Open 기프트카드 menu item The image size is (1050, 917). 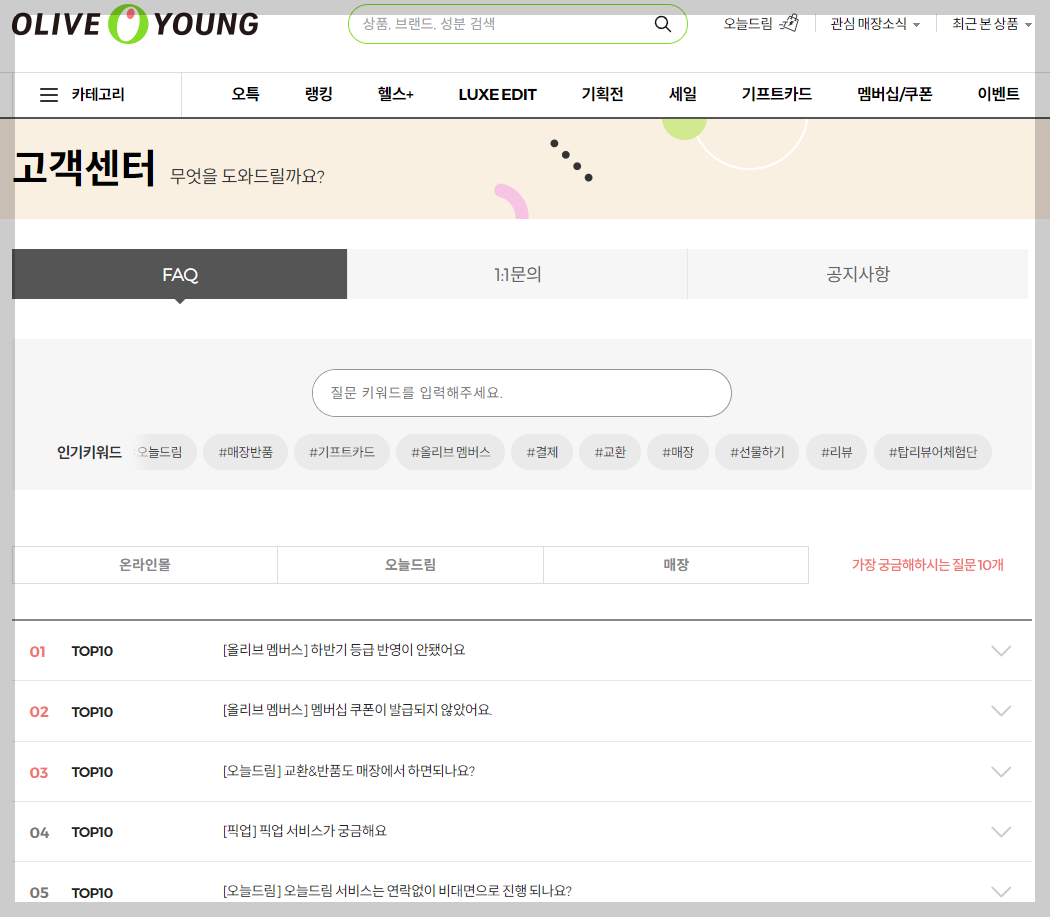tap(777, 94)
